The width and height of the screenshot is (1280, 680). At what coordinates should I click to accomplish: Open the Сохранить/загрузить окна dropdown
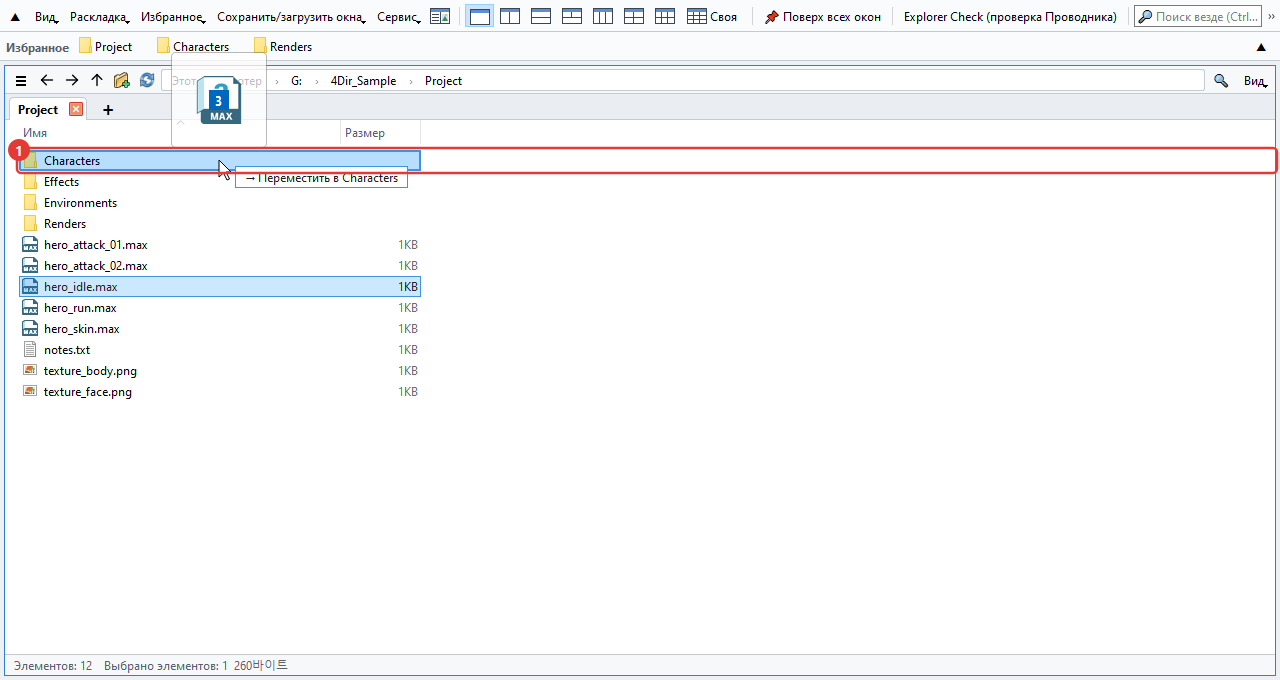[x=291, y=17]
